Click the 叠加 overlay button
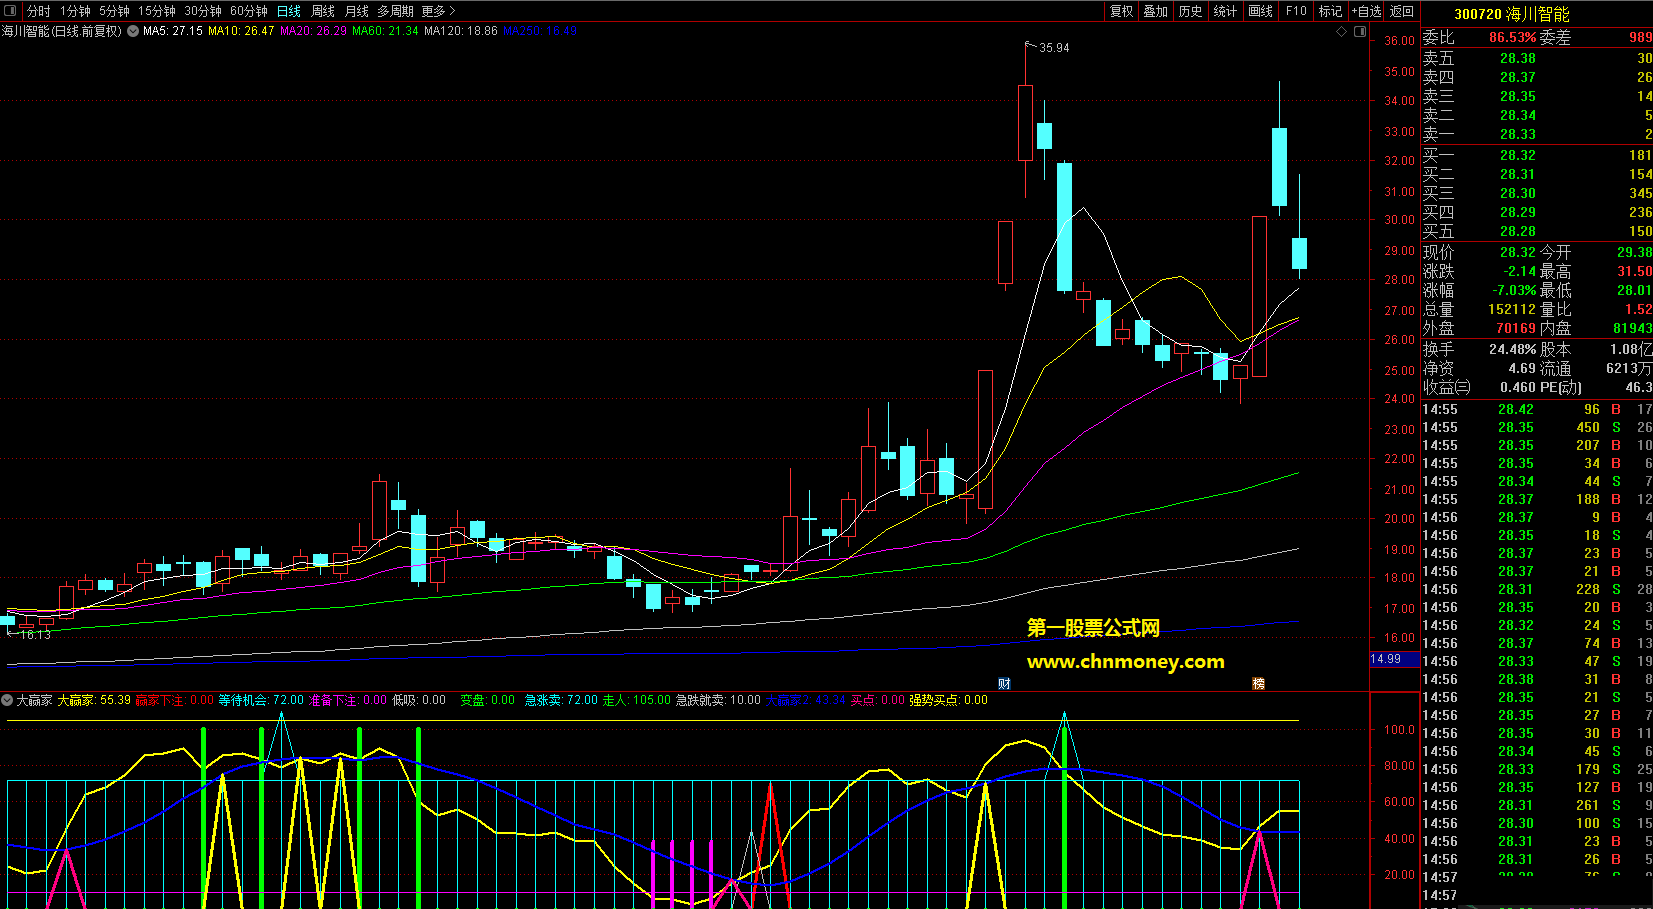The height and width of the screenshot is (909, 1653). point(1156,11)
